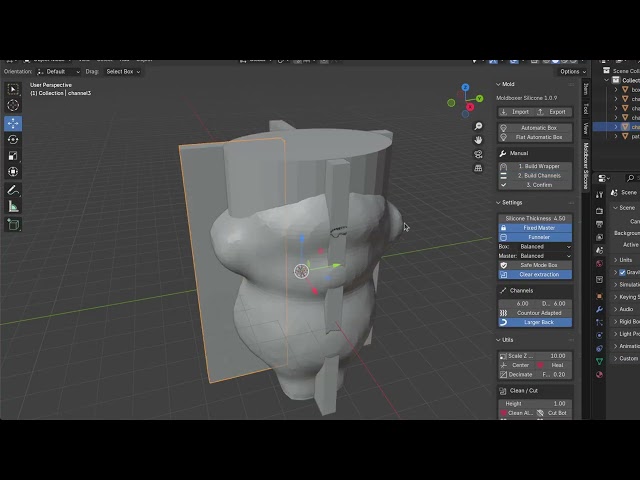The width and height of the screenshot is (640, 480).
Task: Select the Transform tool
Action: (13, 172)
